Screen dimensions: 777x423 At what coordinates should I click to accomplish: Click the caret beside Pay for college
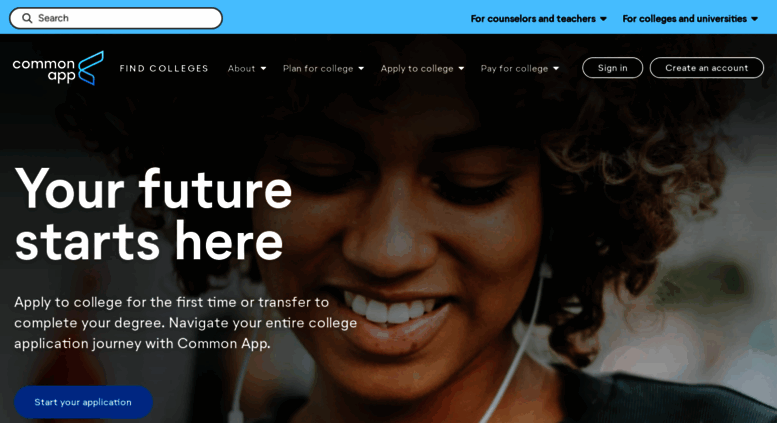click(x=556, y=68)
